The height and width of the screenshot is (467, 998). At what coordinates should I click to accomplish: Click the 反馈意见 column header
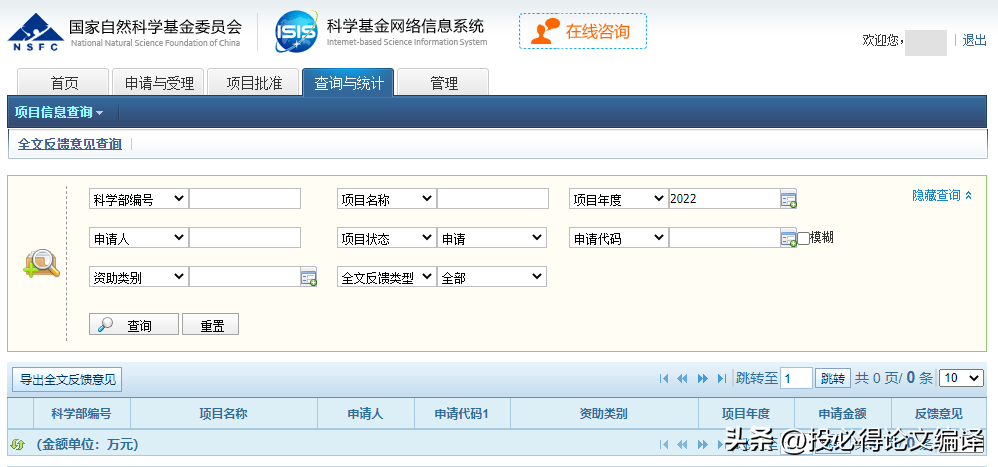click(x=939, y=414)
